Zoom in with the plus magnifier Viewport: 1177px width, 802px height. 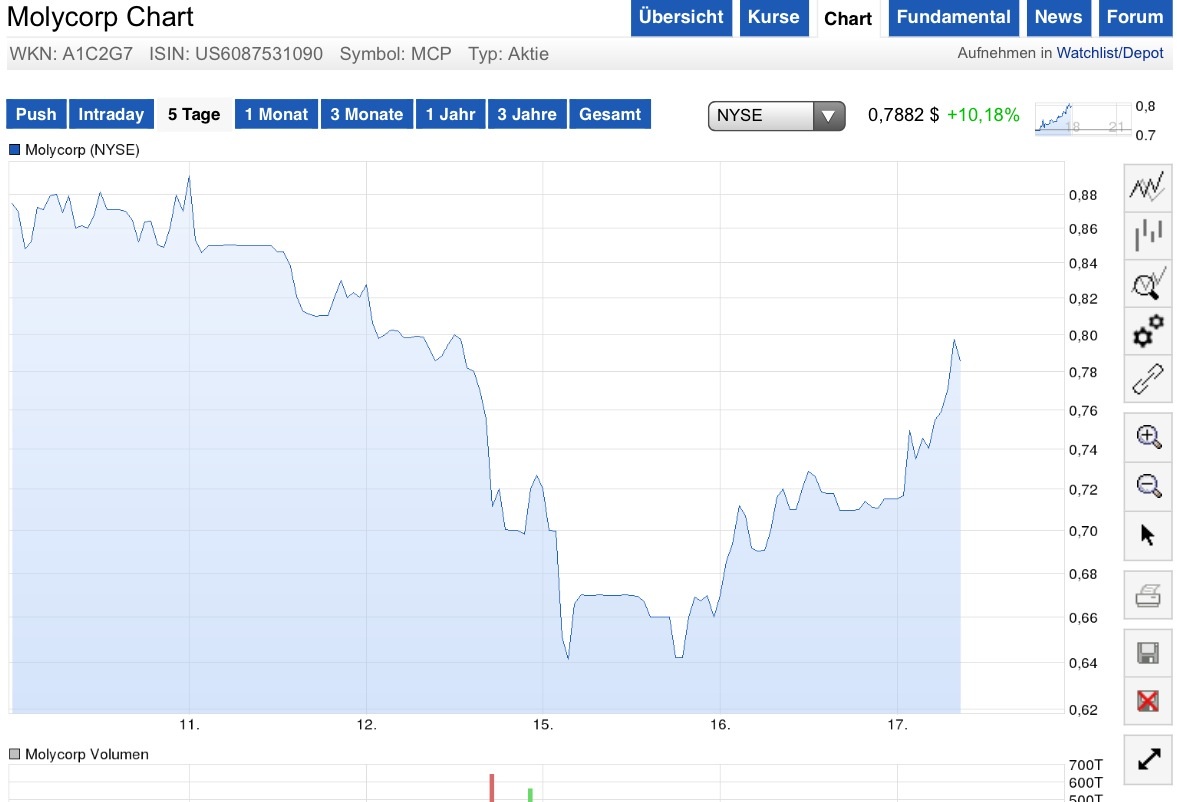pyautogui.click(x=1148, y=436)
